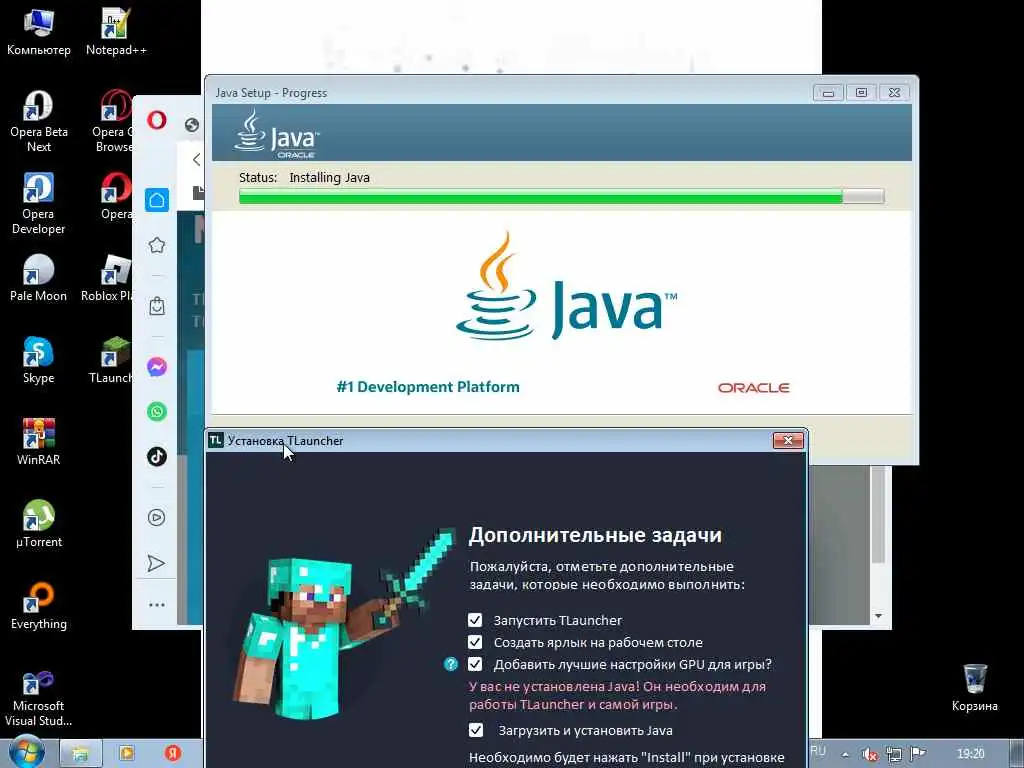
Task: Click the Java Setup - Progress title
Action: 271,93
